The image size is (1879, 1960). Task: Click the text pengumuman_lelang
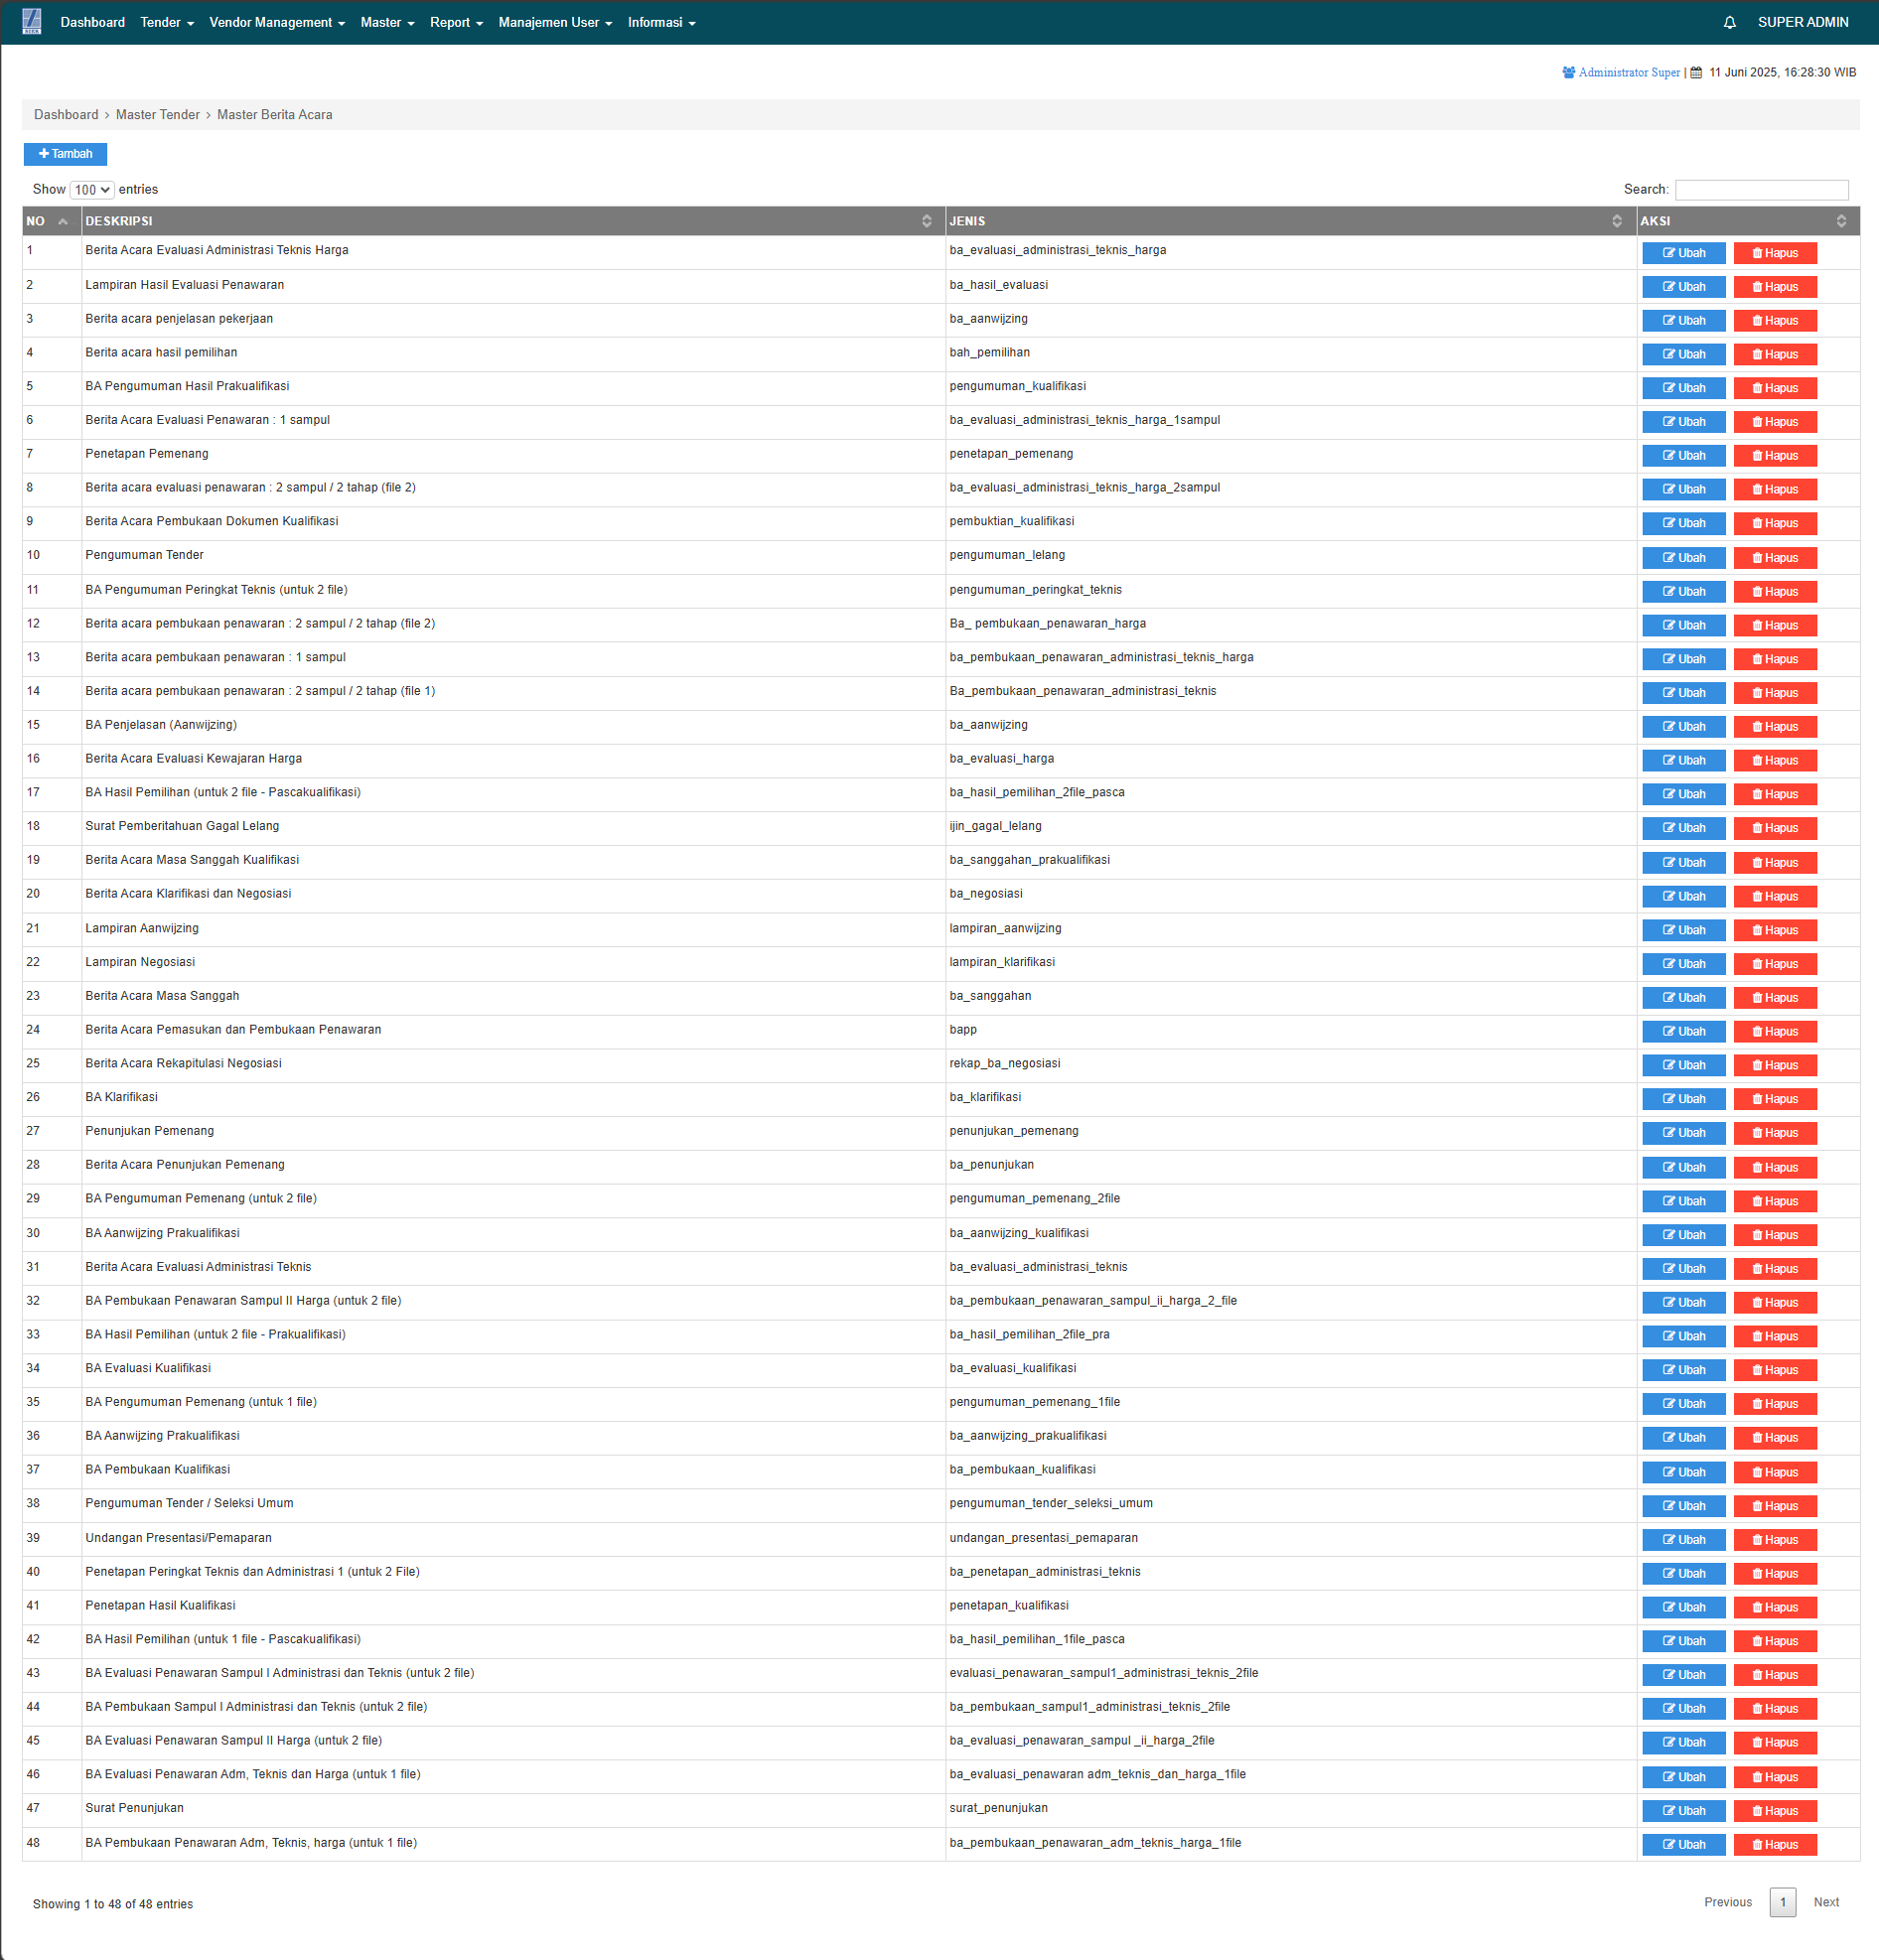1007,555
